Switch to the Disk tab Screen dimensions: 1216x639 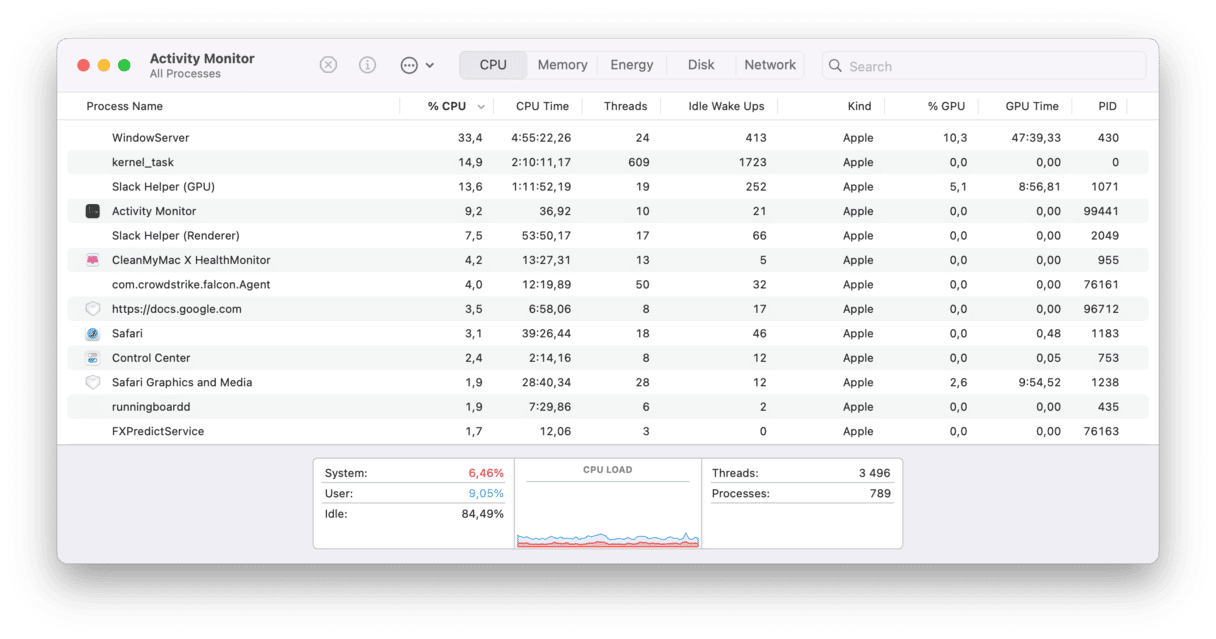point(701,65)
